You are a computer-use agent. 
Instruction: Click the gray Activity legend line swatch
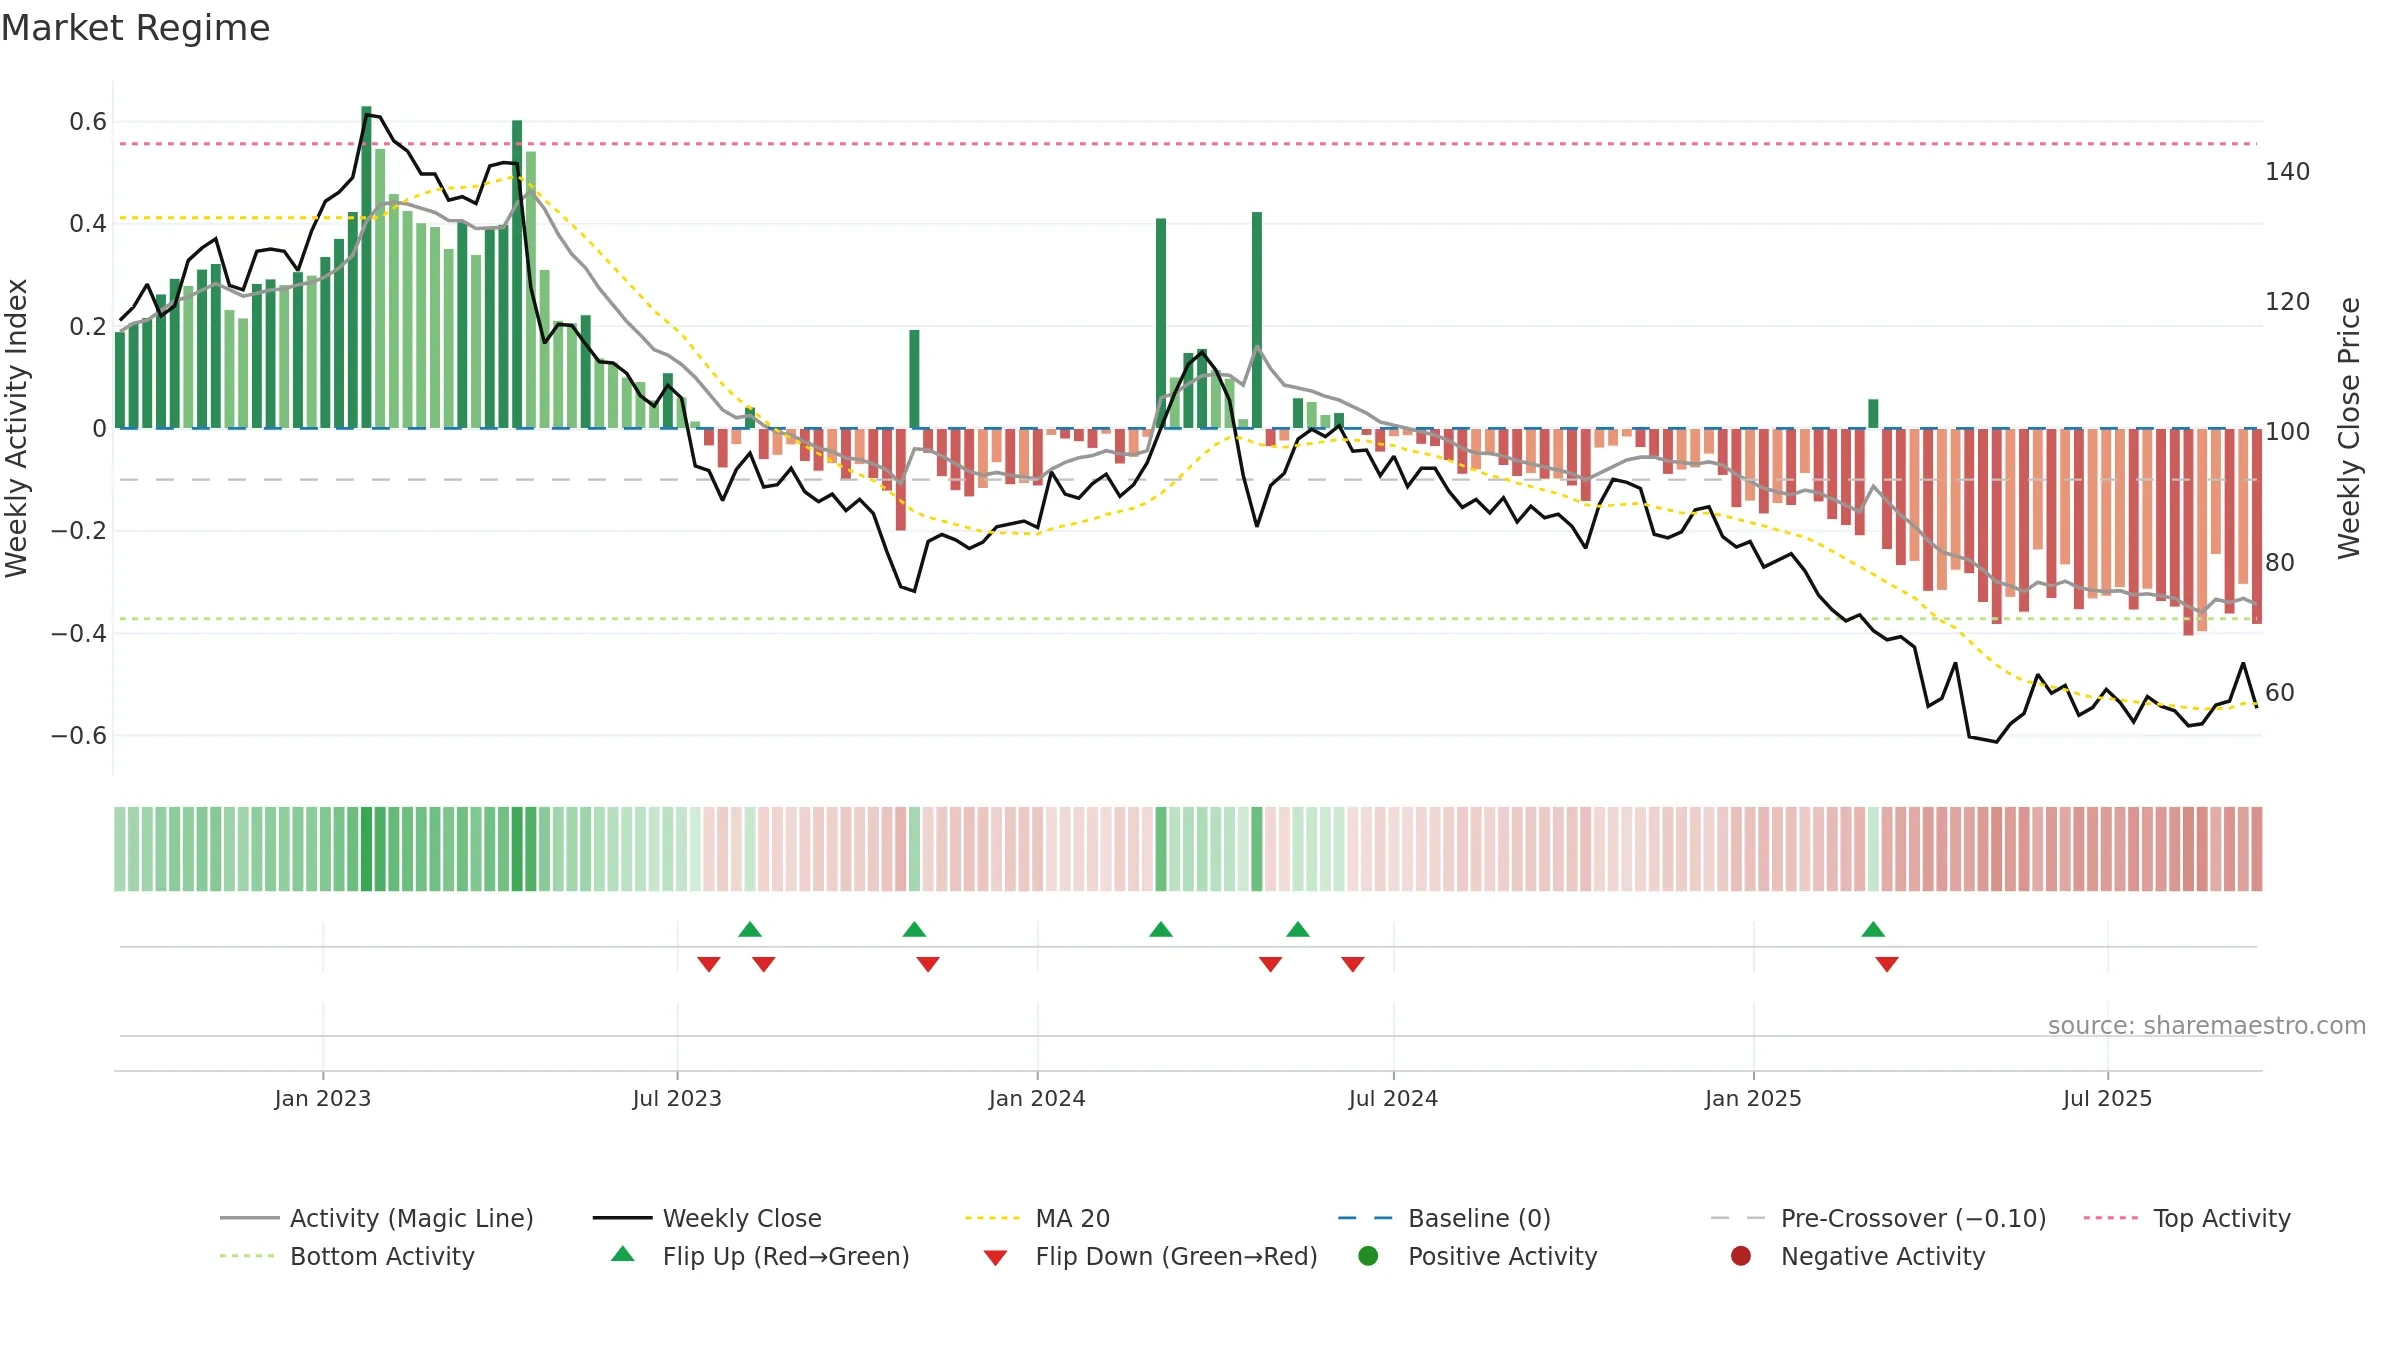(x=250, y=1218)
